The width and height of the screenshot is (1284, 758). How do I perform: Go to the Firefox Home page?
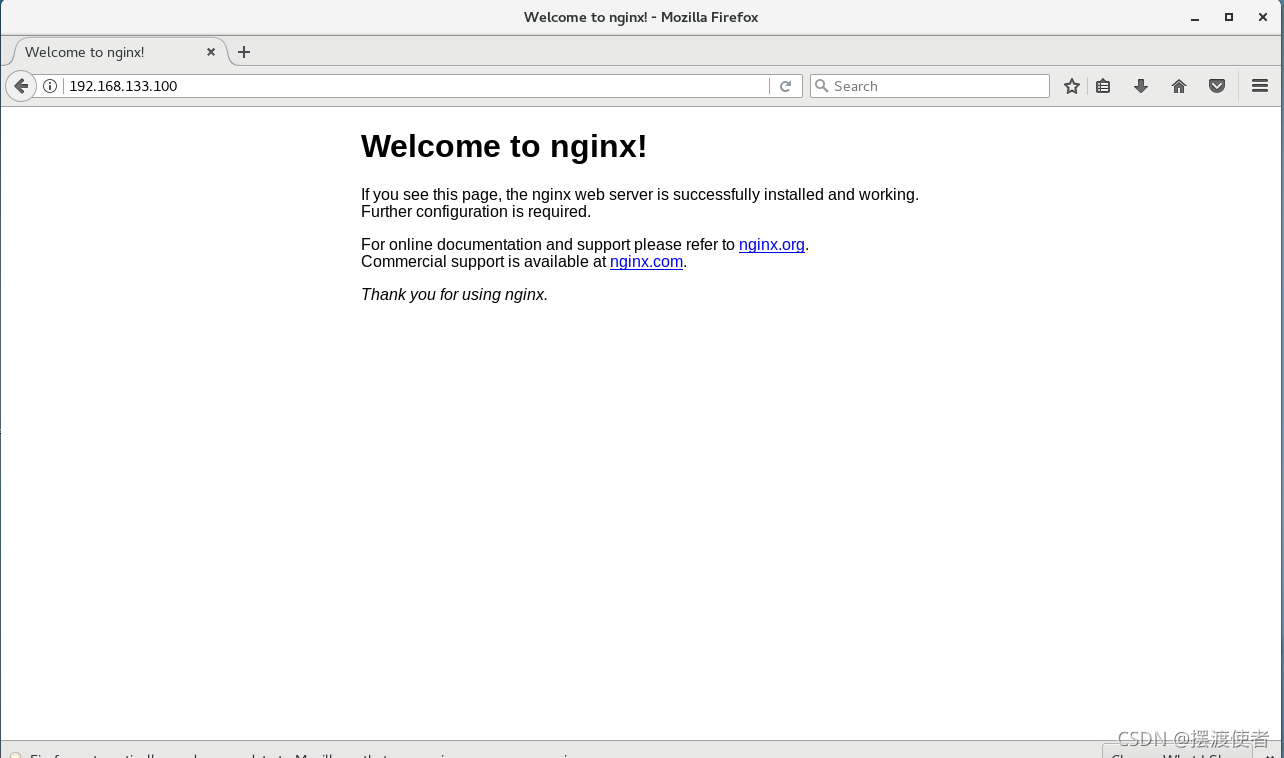[1179, 86]
